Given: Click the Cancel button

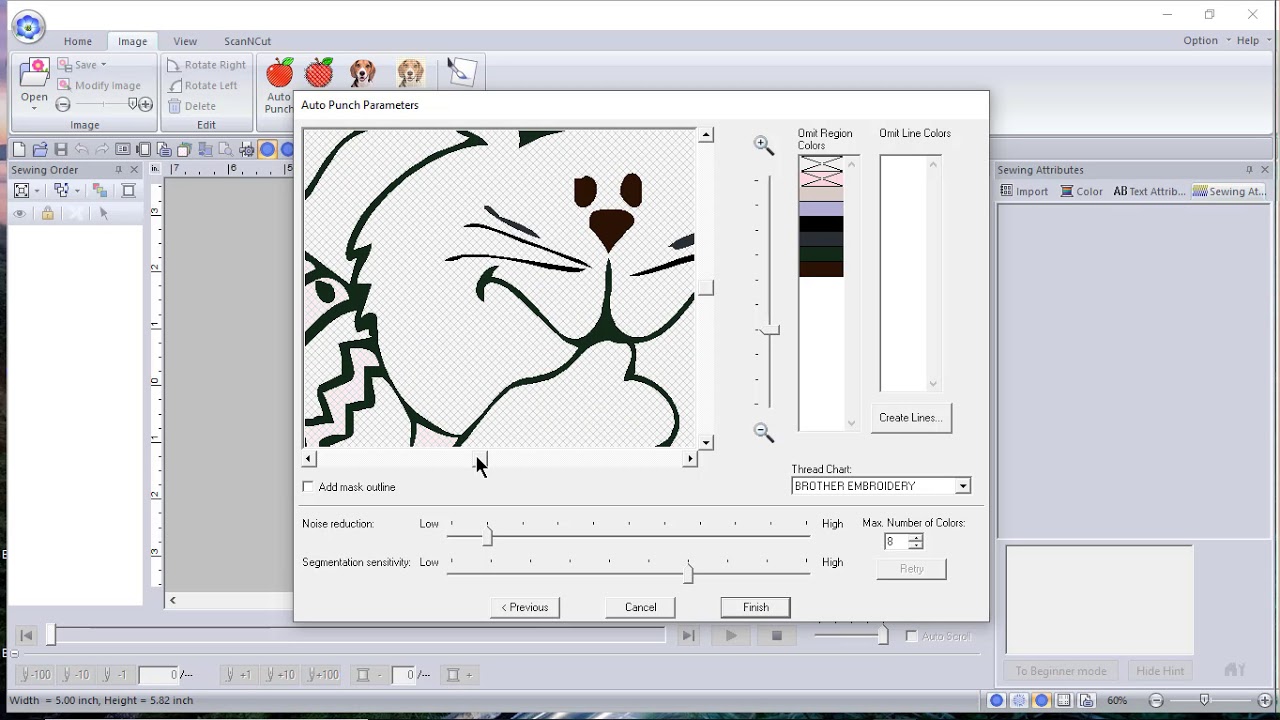Looking at the screenshot, I should click(x=641, y=607).
